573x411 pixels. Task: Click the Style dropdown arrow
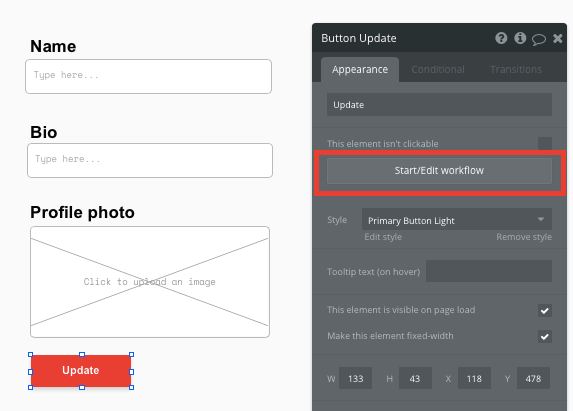[541, 219]
